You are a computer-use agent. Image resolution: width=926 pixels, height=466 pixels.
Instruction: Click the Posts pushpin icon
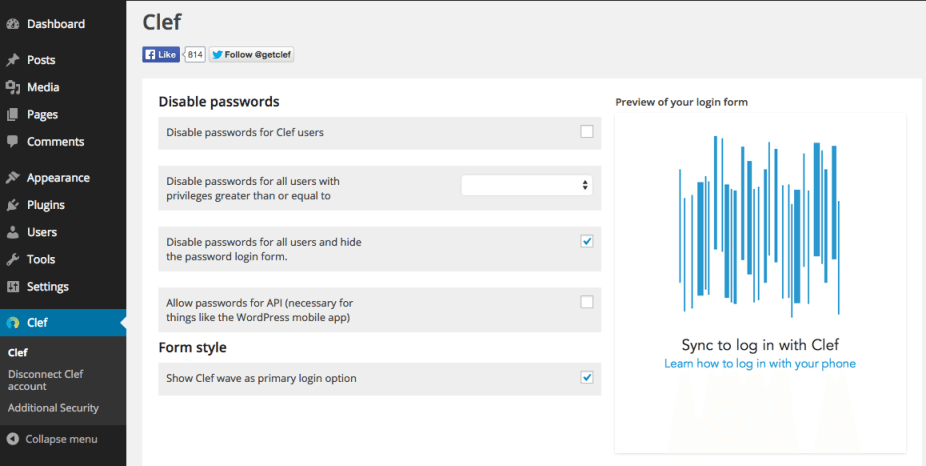[x=12, y=60]
